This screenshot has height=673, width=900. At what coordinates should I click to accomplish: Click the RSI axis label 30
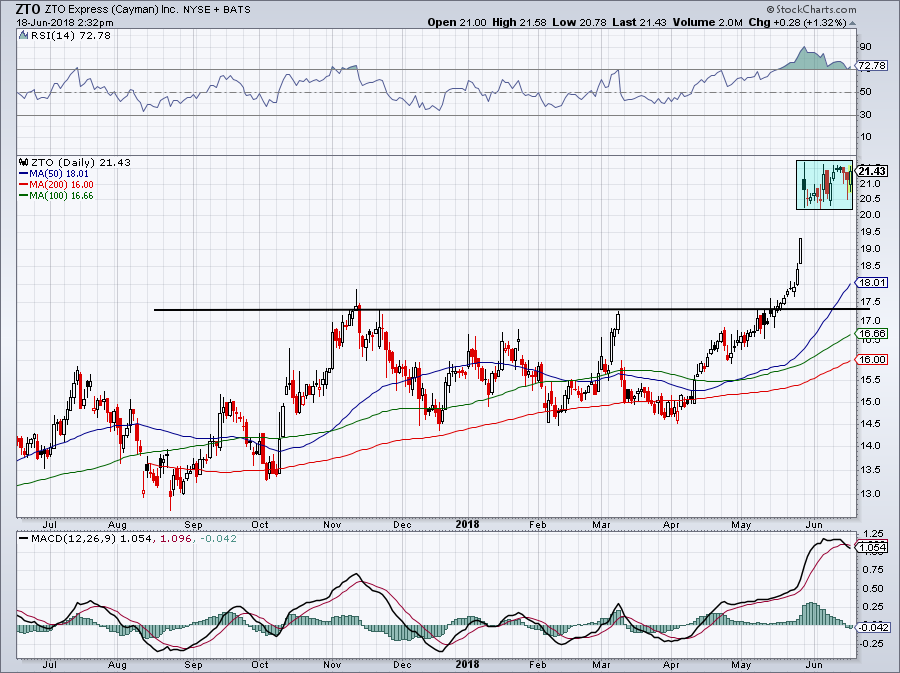click(866, 115)
